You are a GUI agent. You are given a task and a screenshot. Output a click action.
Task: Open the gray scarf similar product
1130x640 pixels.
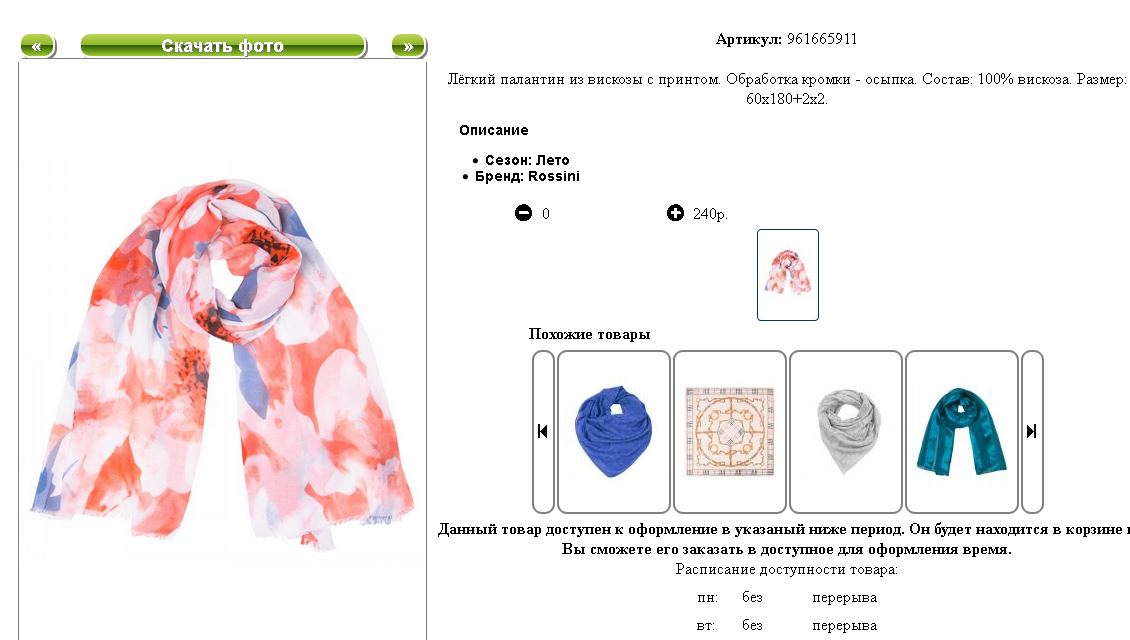846,431
